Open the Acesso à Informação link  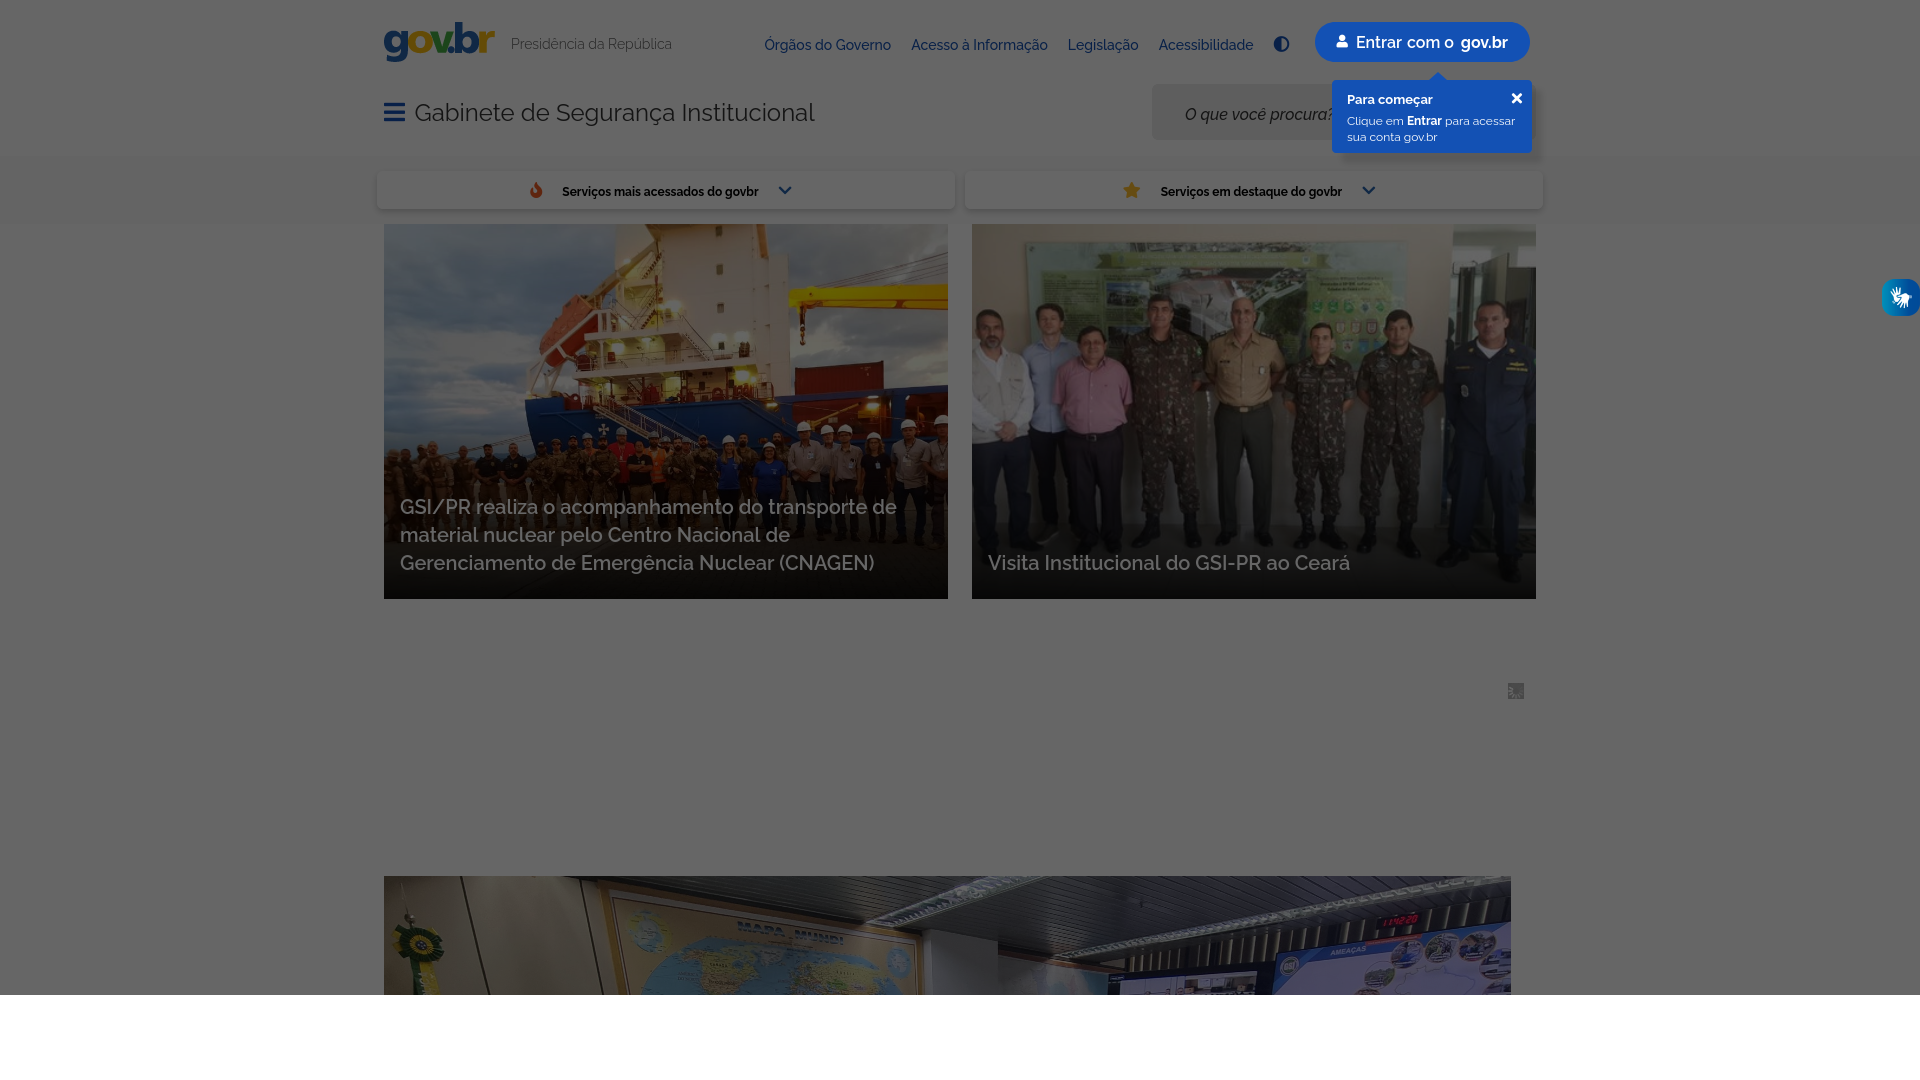tap(979, 45)
